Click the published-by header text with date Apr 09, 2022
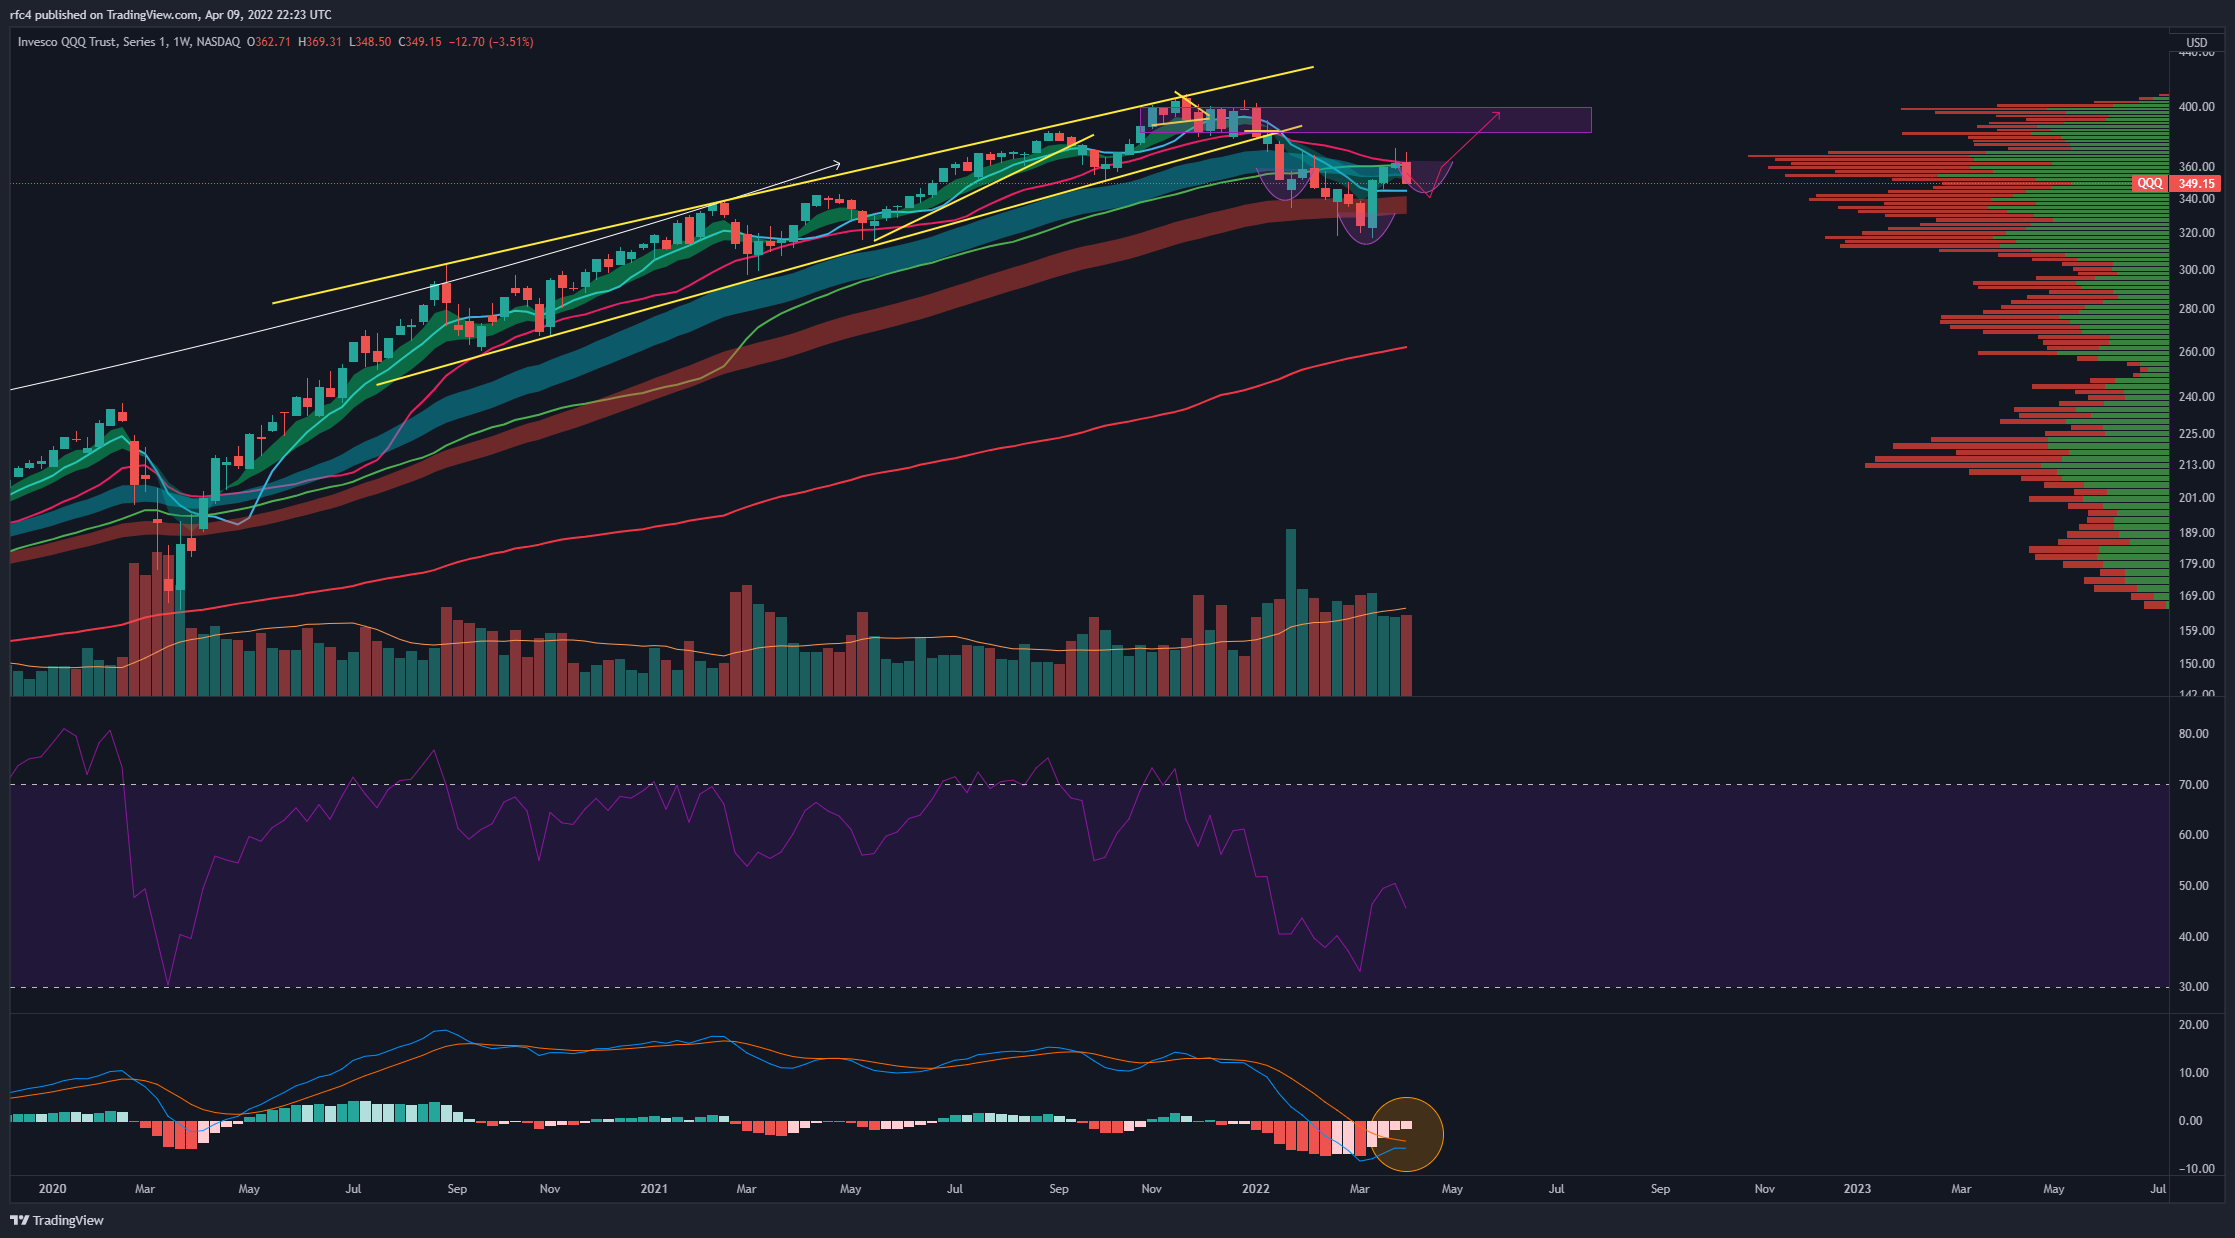This screenshot has height=1238, width=2235. (x=171, y=15)
